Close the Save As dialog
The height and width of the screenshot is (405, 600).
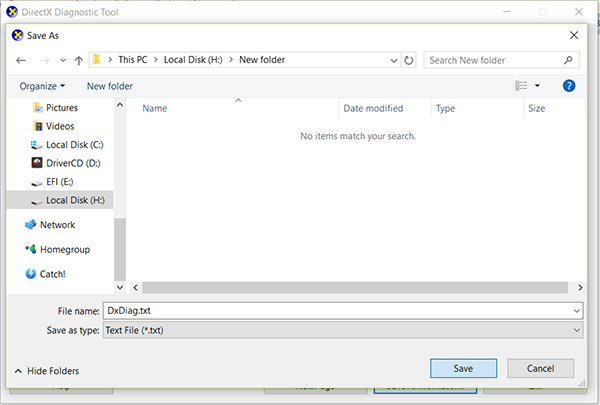click(x=574, y=35)
